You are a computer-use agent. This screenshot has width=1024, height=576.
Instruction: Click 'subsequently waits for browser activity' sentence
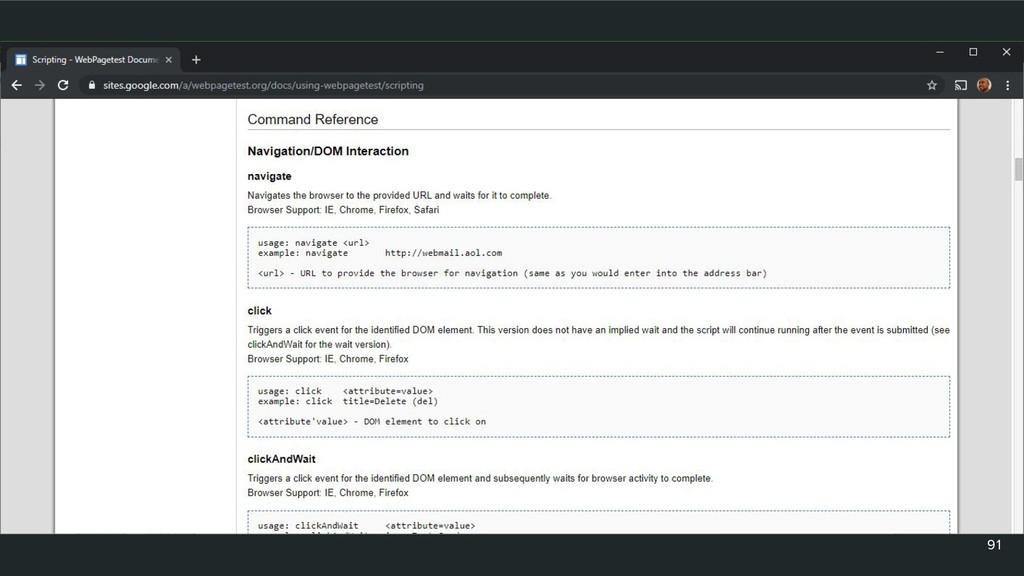coord(480,479)
